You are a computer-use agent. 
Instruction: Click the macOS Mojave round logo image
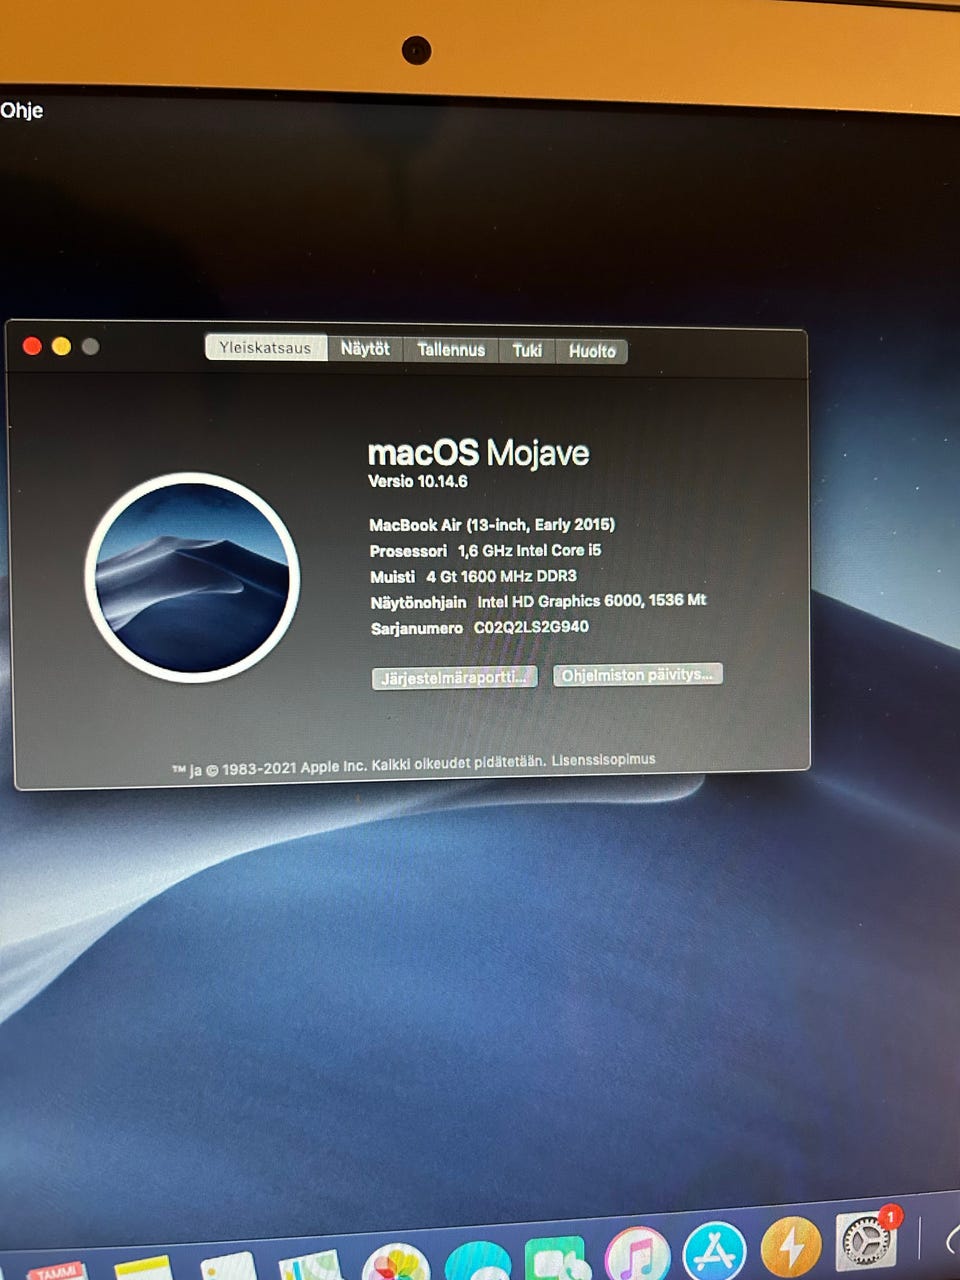[192, 578]
